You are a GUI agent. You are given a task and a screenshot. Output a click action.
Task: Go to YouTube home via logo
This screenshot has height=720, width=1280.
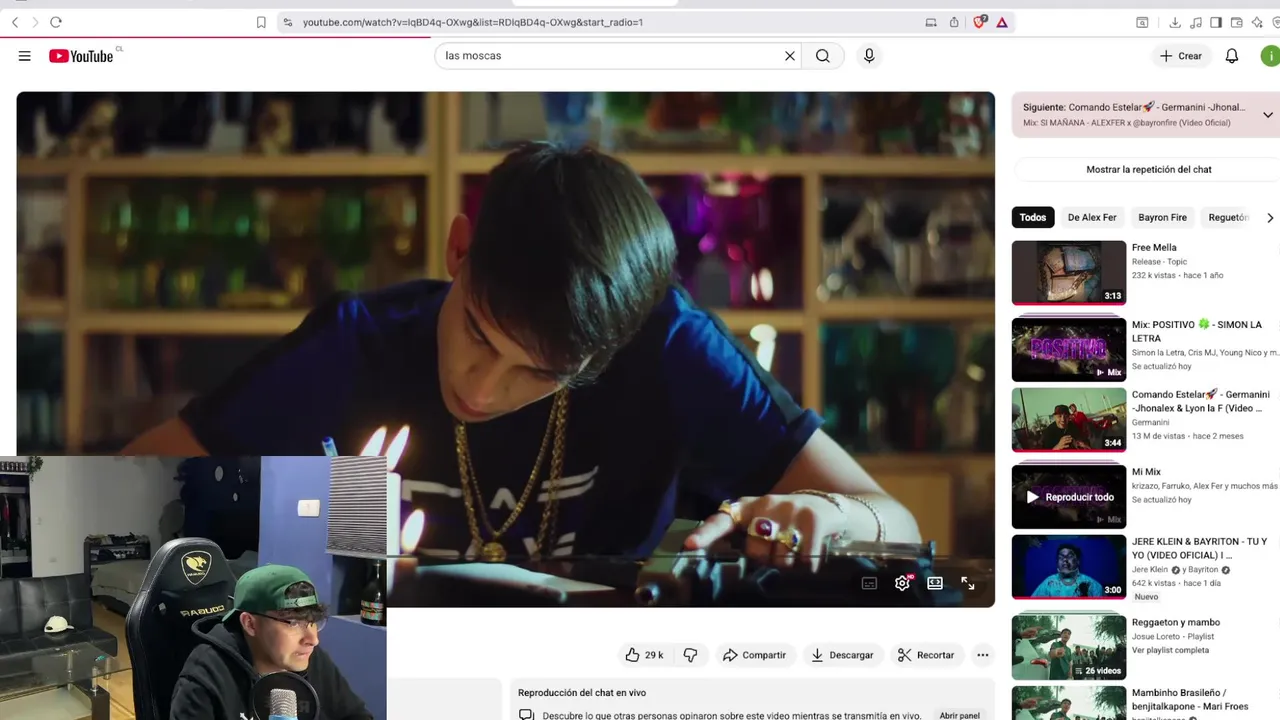[x=81, y=56]
